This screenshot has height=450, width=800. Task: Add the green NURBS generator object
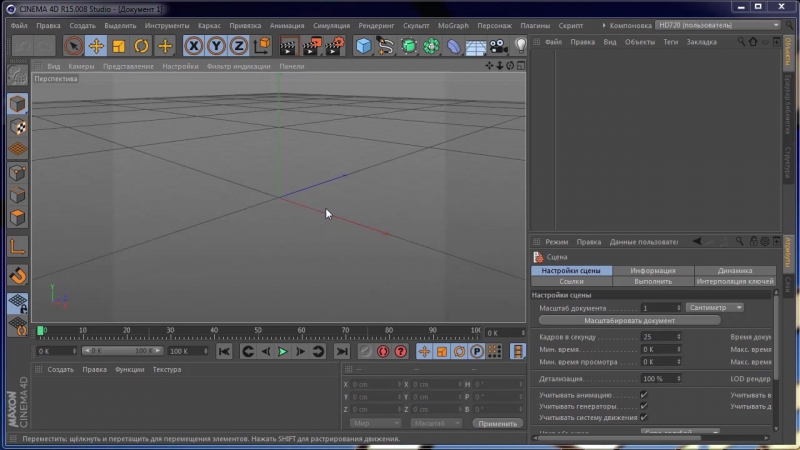point(409,46)
